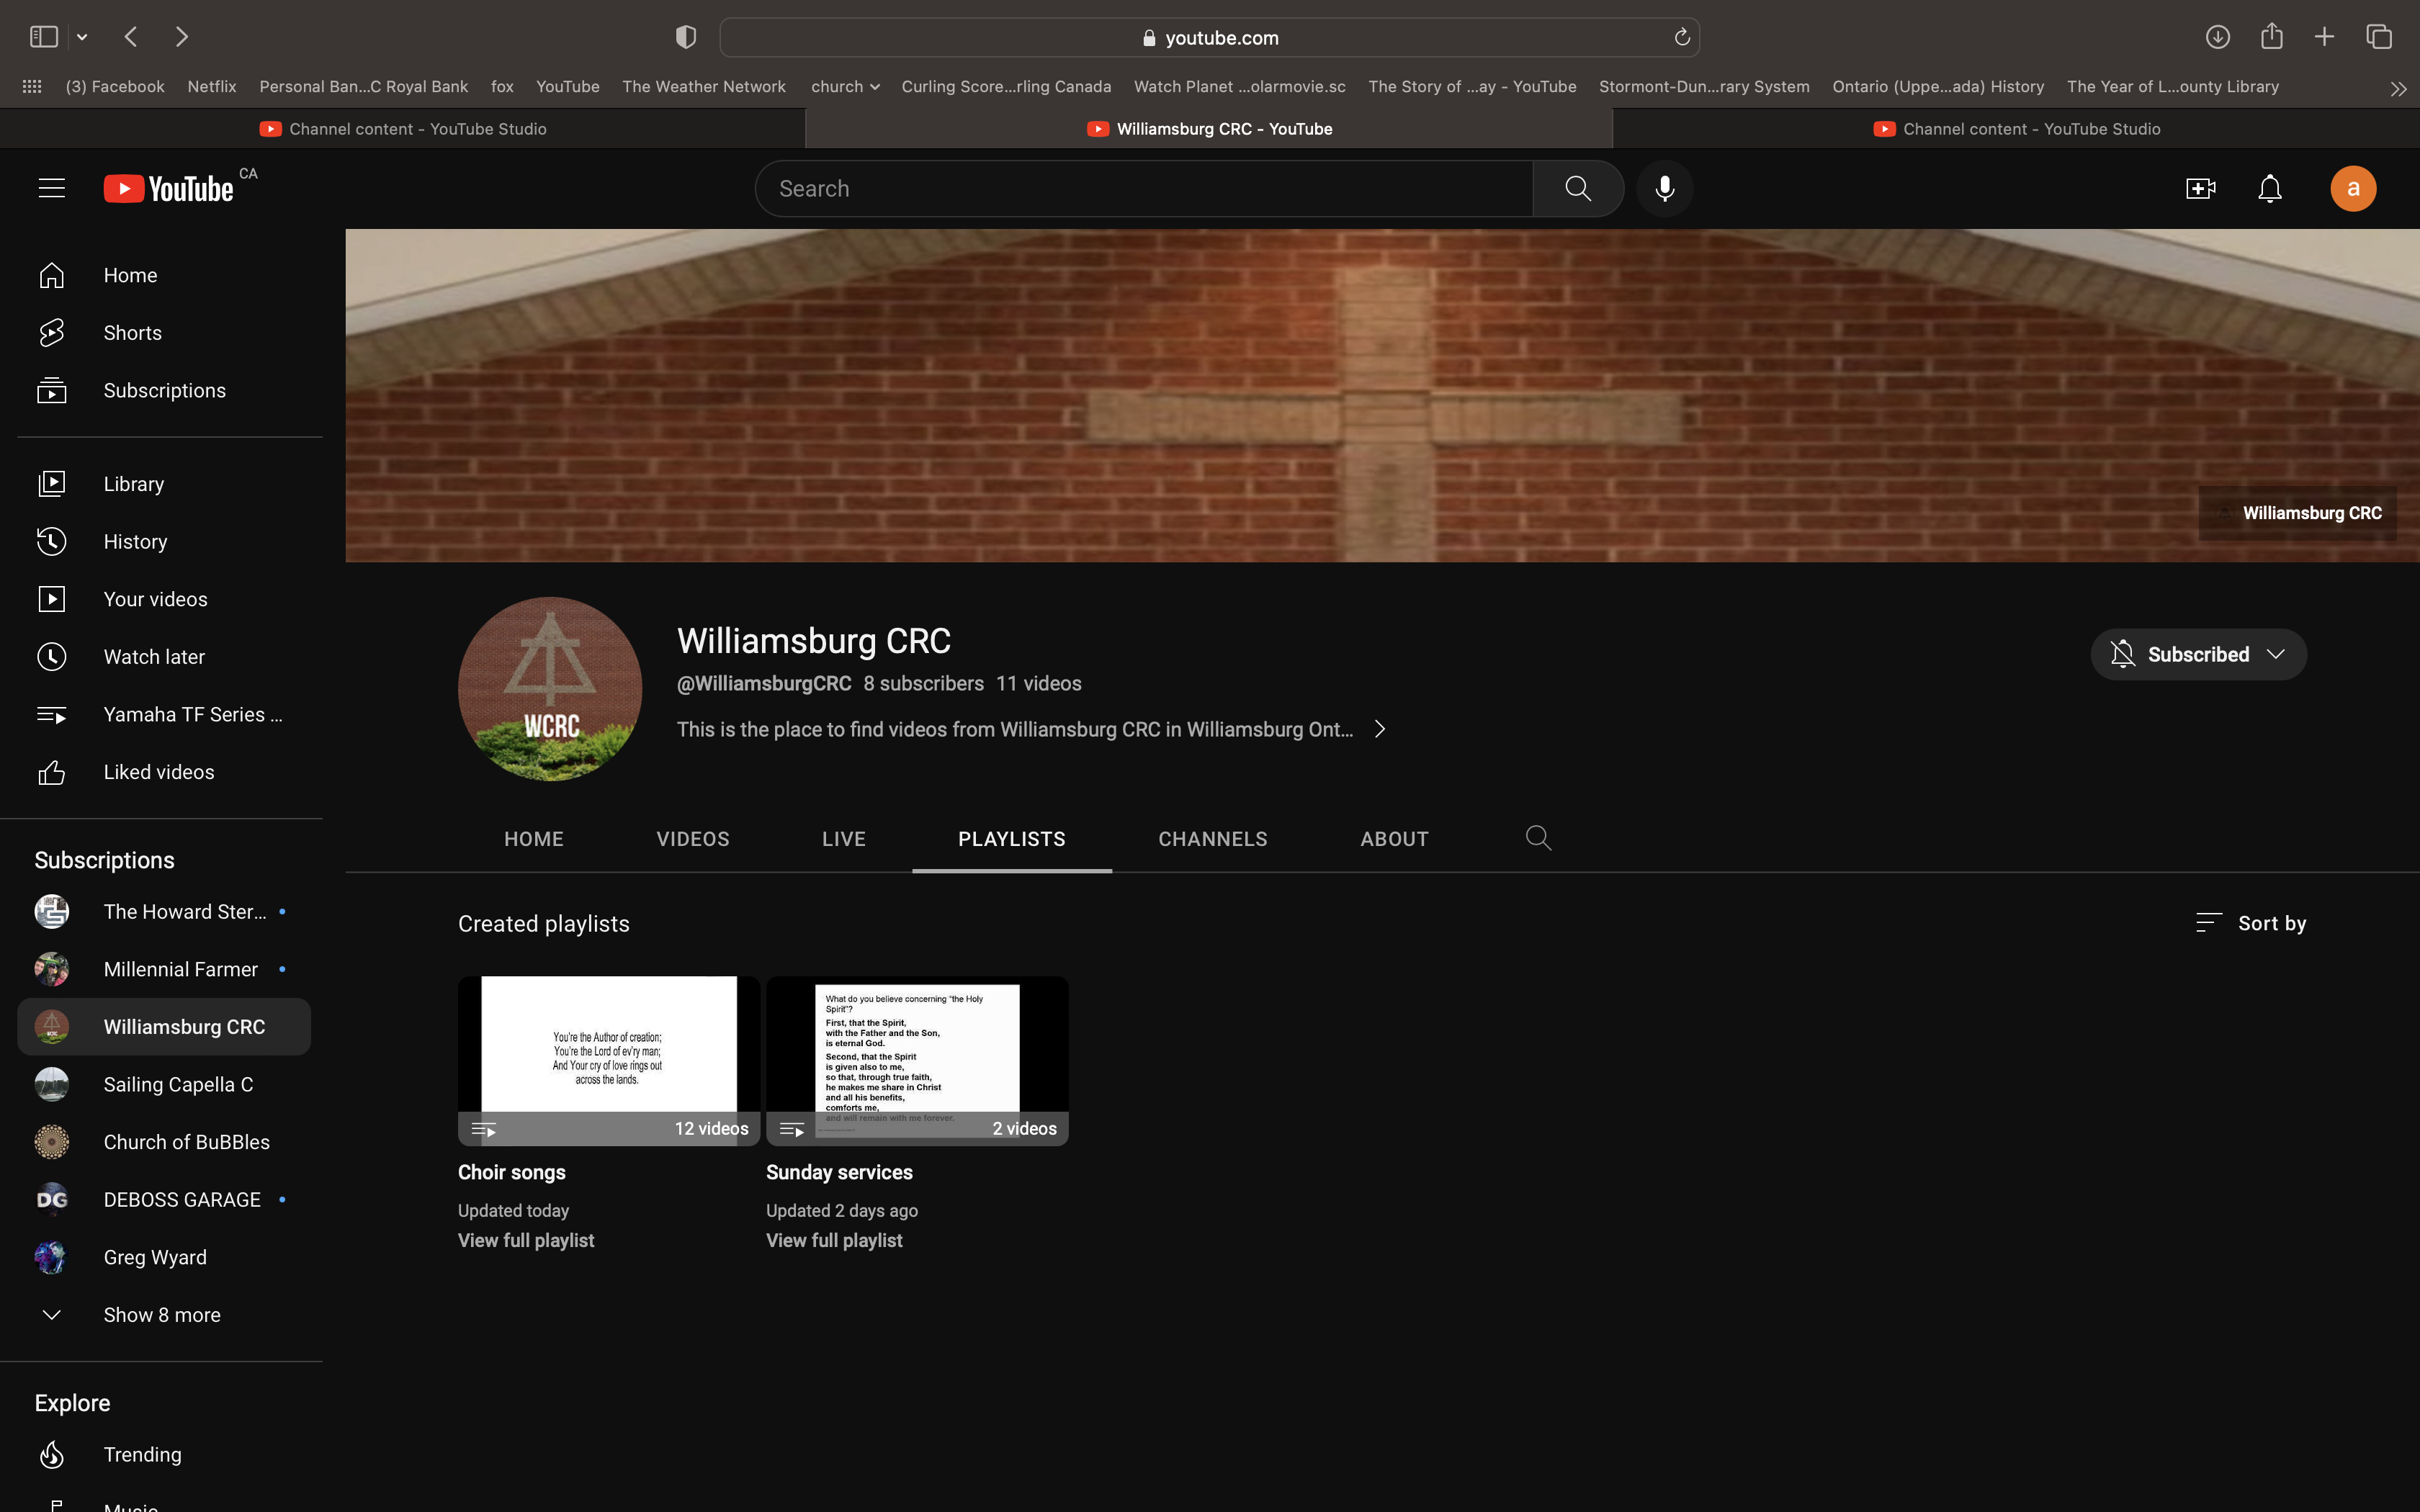Open Library in sidebar

(x=164, y=484)
